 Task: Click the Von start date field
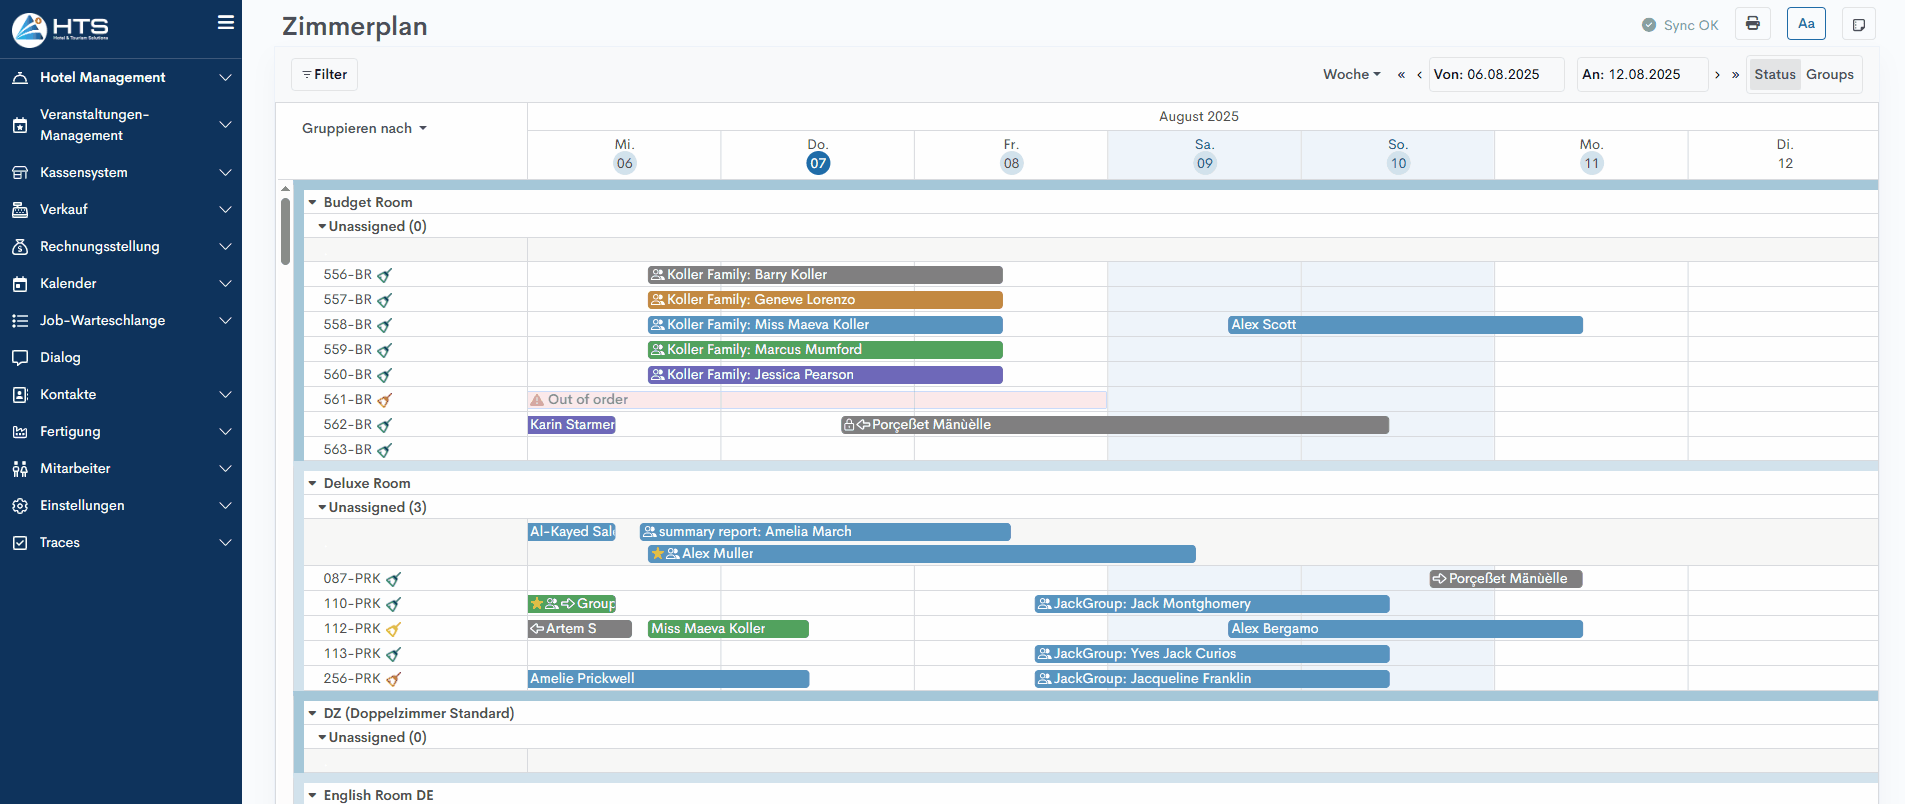[x=1495, y=75]
